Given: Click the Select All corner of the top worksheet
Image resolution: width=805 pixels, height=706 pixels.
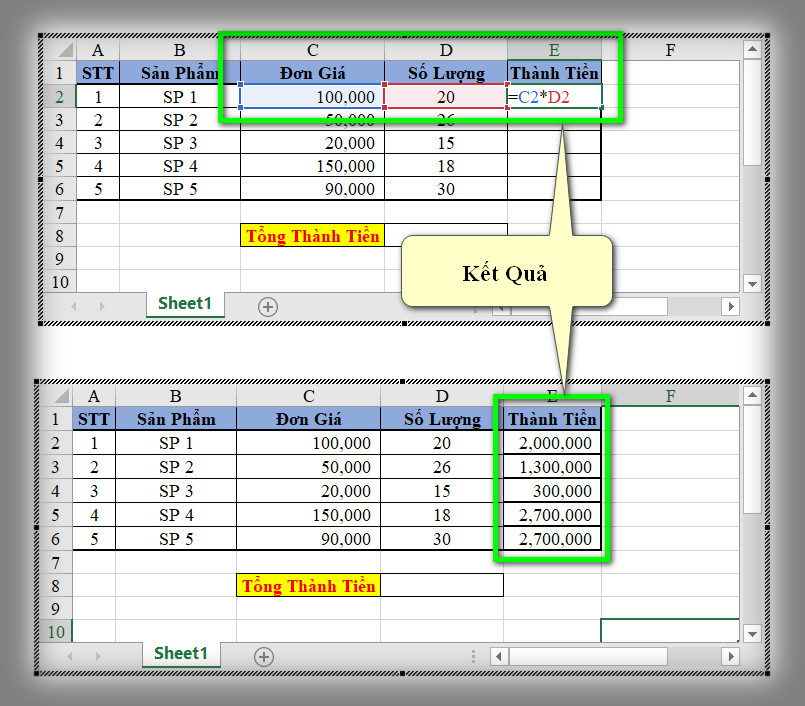Looking at the screenshot, I should click(x=61, y=50).
